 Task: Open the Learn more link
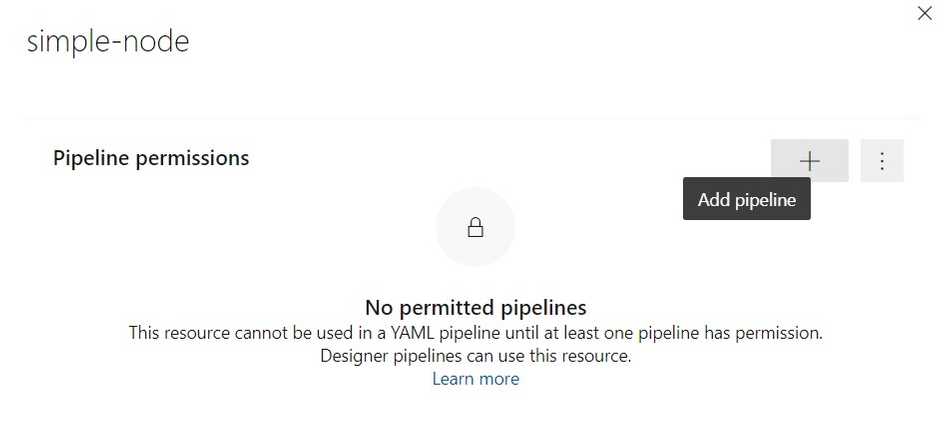(476, 379)
